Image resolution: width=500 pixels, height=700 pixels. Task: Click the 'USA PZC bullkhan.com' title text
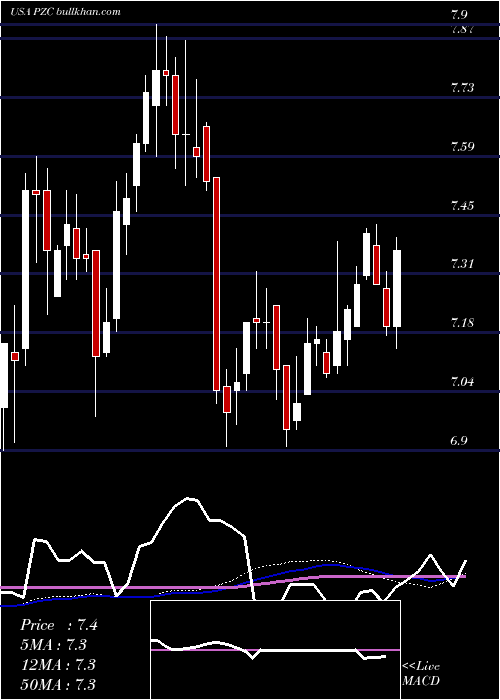66,11
